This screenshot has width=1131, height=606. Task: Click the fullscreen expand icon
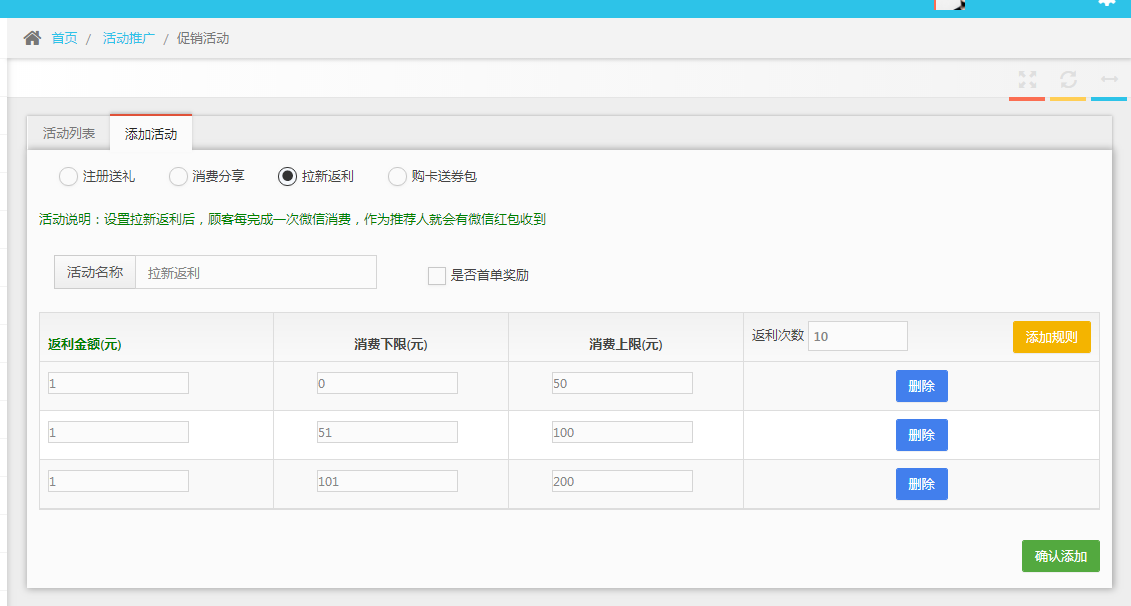click(x=1027, y=80)
